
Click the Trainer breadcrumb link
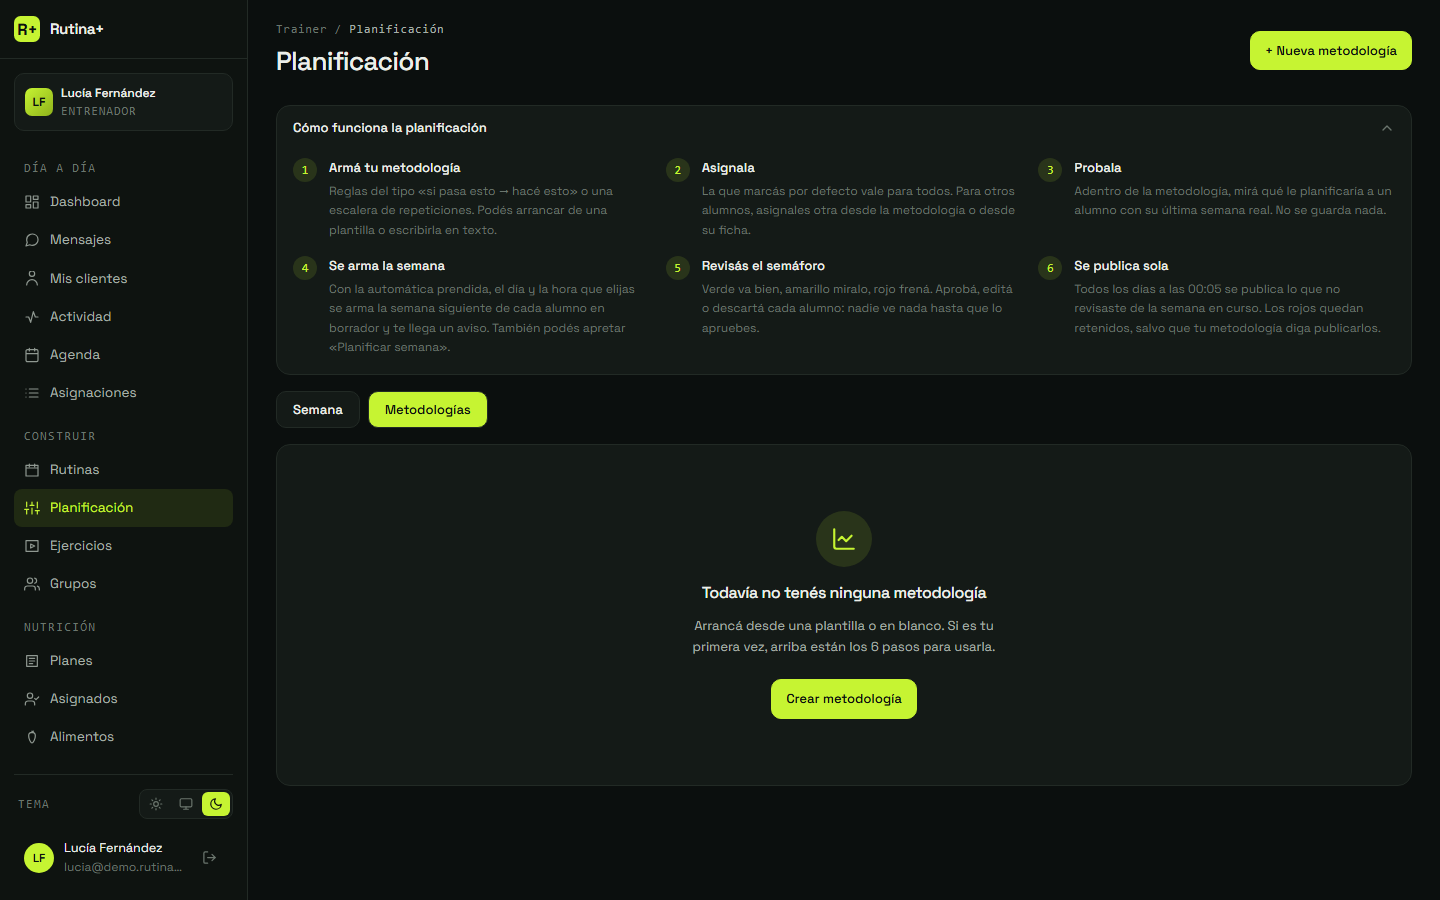coord(301,29)
